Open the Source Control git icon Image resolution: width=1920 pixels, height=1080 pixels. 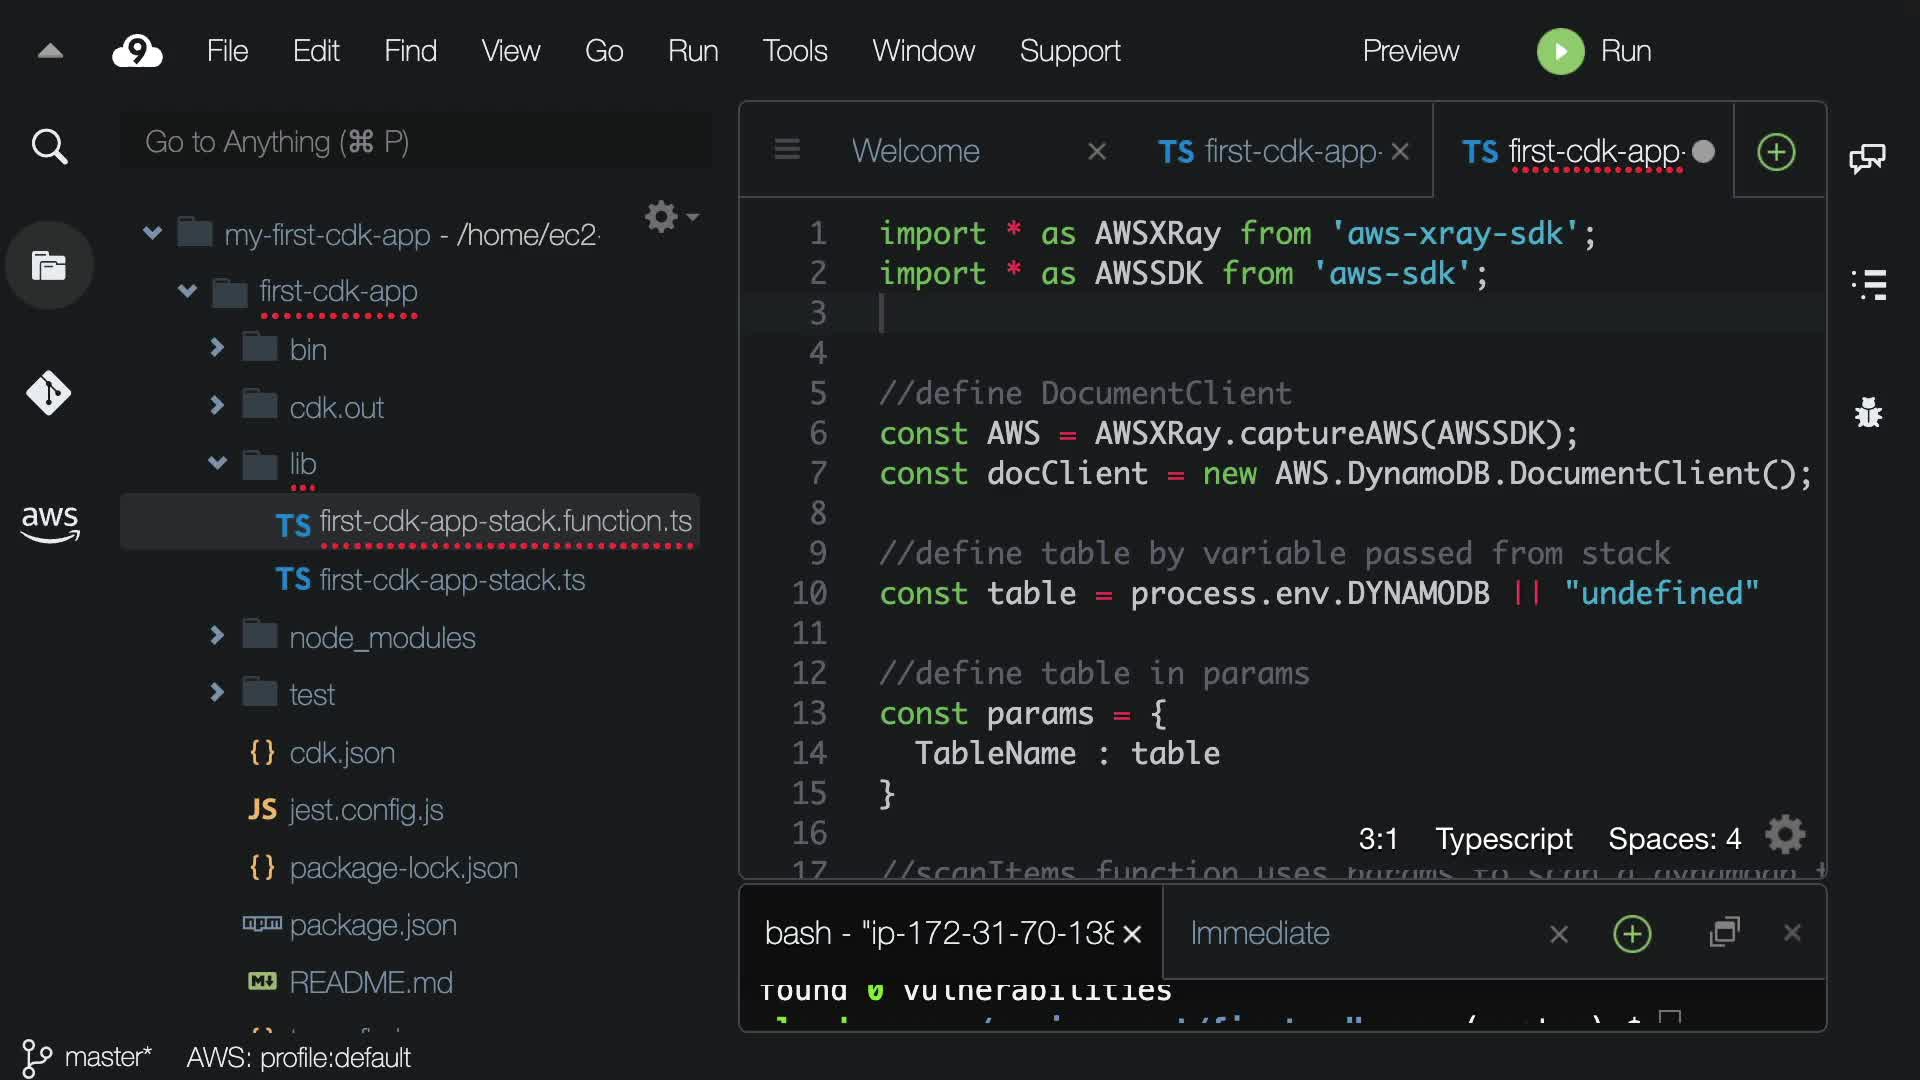49,393
